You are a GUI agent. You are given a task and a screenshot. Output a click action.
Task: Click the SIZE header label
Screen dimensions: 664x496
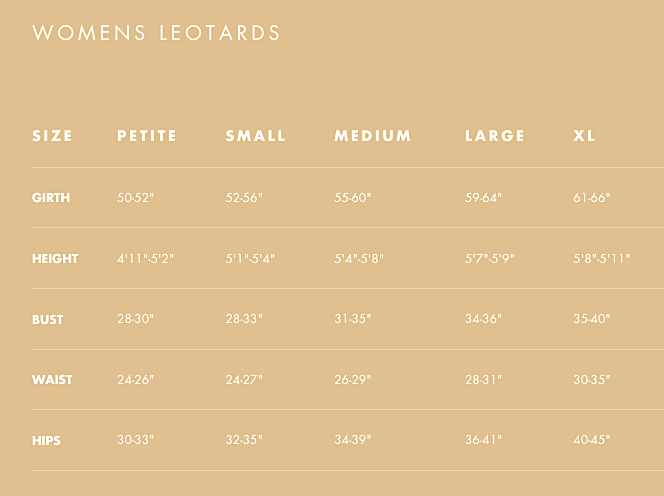click(x=52, y=136)
